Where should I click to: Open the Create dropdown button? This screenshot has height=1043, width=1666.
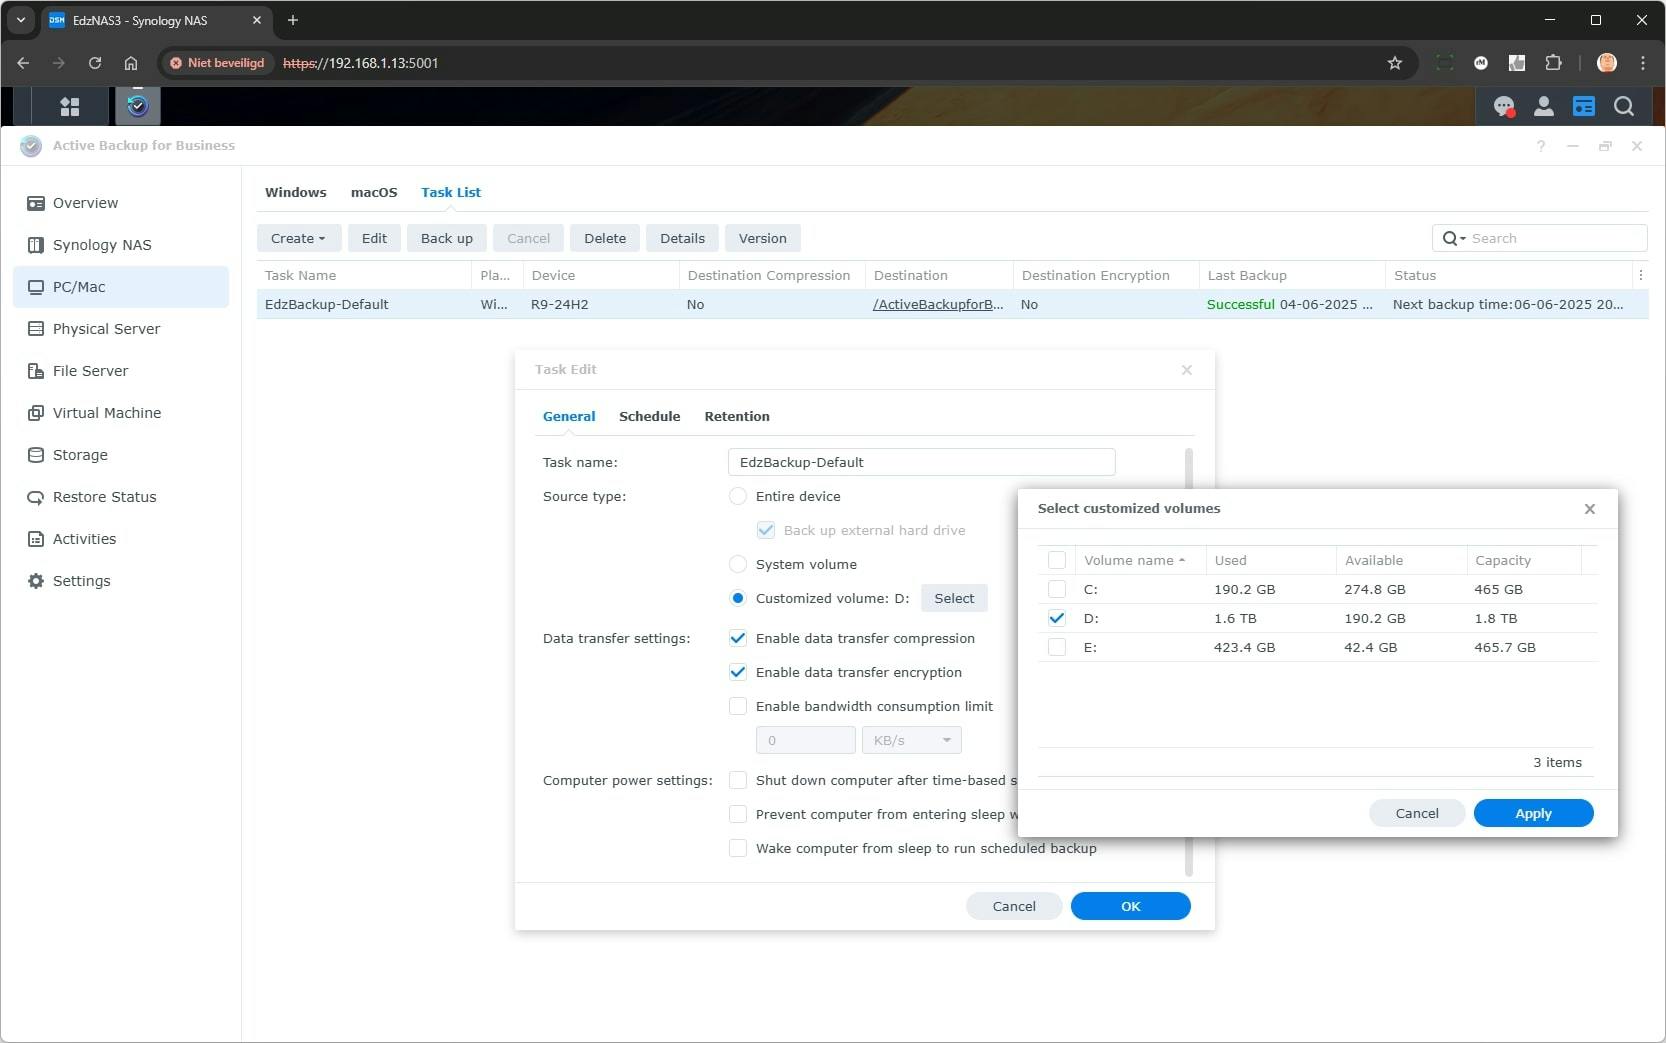coord(298,238)
